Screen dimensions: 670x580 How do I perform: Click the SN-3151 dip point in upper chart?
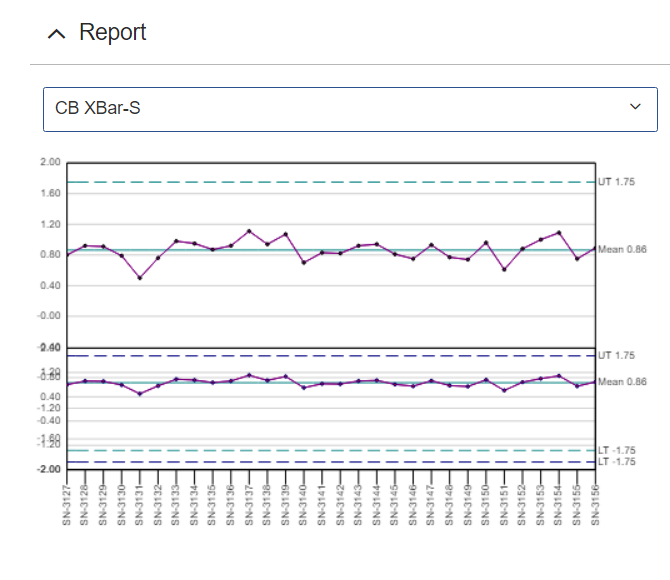point(504,269)
